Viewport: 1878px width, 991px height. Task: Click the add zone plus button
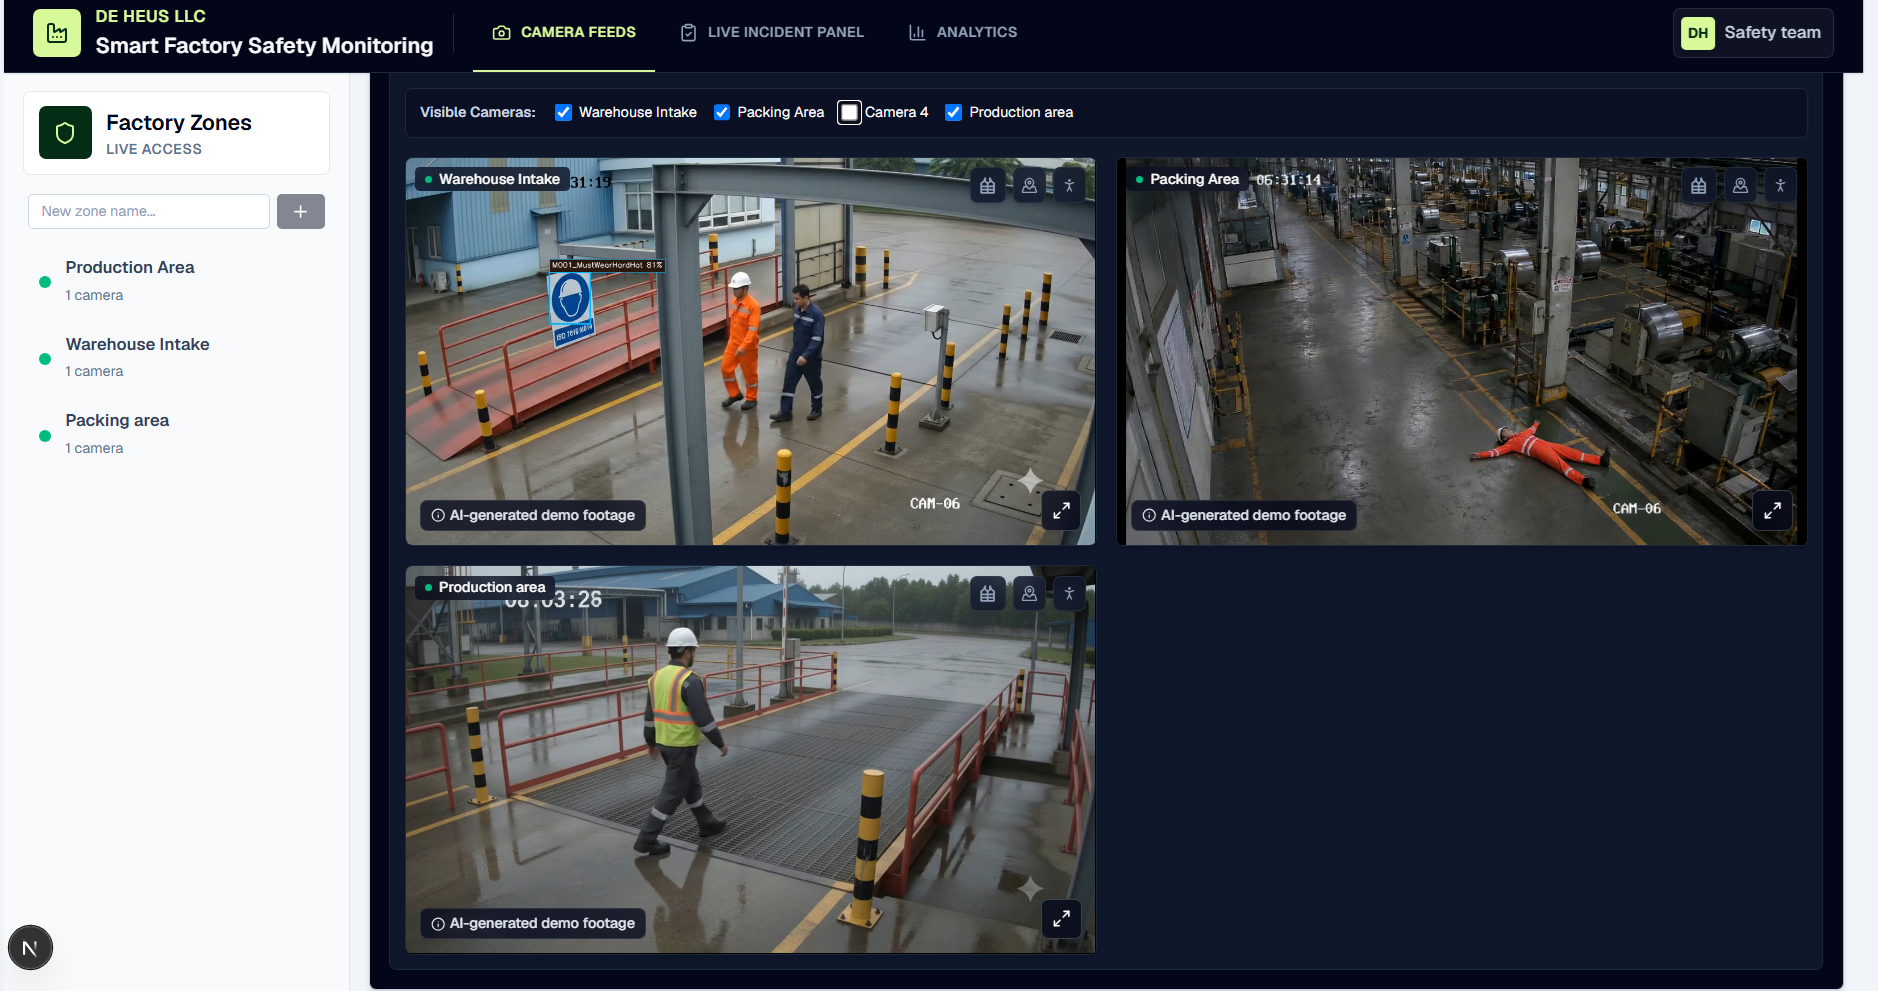click(x=301, y=212)
